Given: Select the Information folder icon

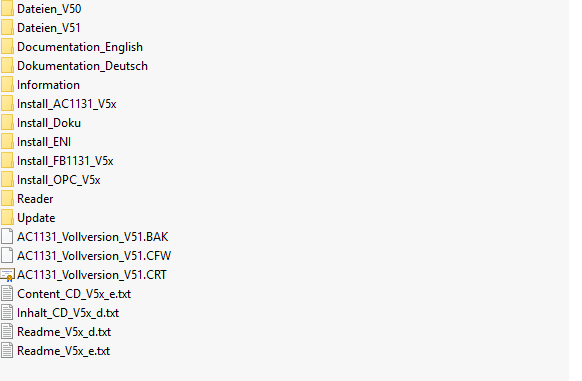Looking at the screenshot, I should (x=7, y=85).
